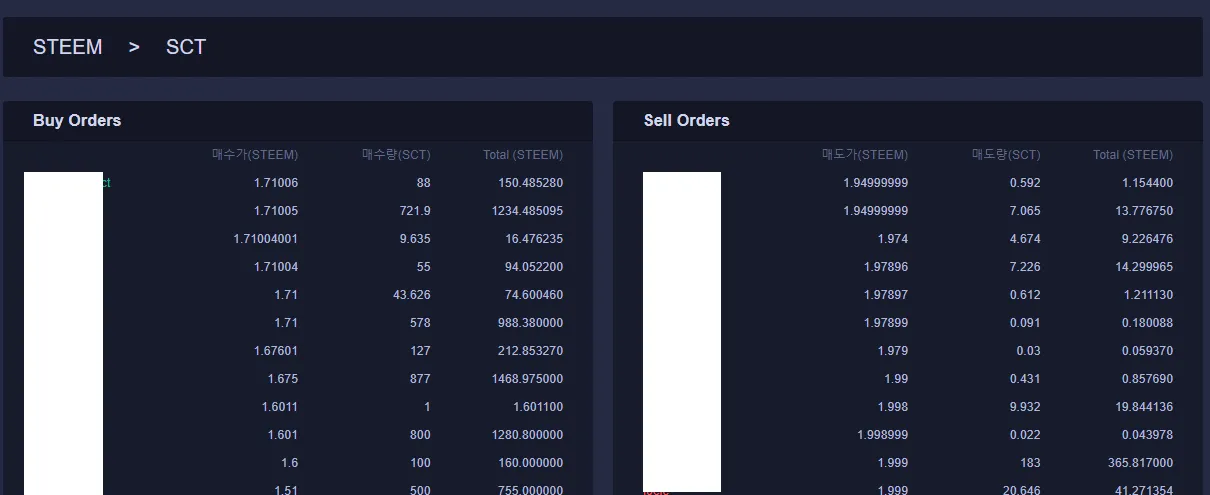Screen dimensions: 1210x495
Task: Click the STEEM label in header
Action: click(67, 47)
